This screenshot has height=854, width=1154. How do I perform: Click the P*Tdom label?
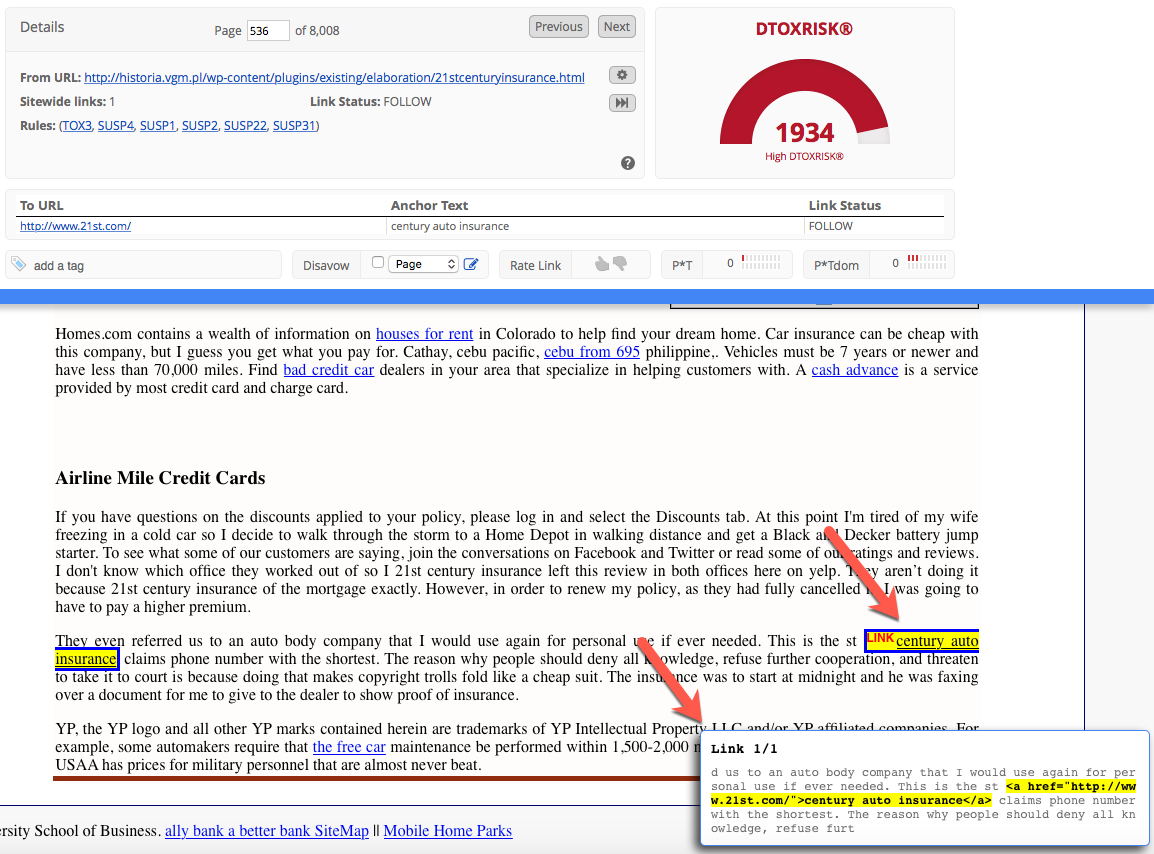point(836,265)
